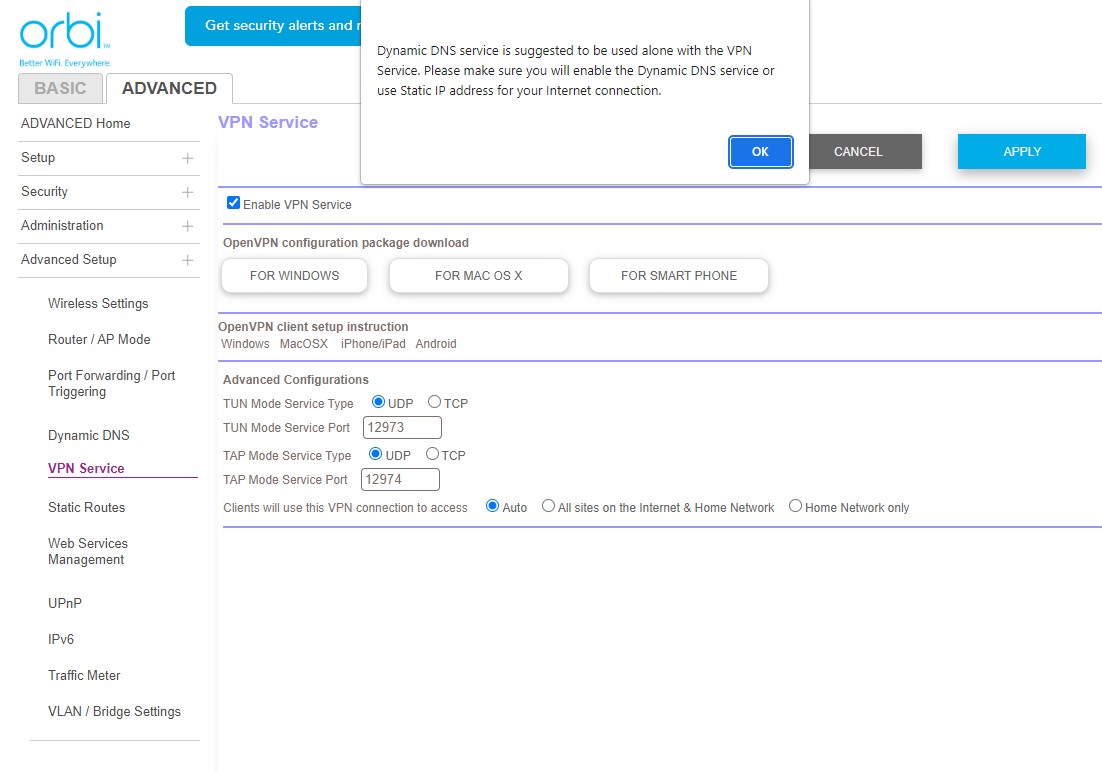Open the ADVANCED tab
Viewport: 1102px width, 771px height.
[169, 88]
